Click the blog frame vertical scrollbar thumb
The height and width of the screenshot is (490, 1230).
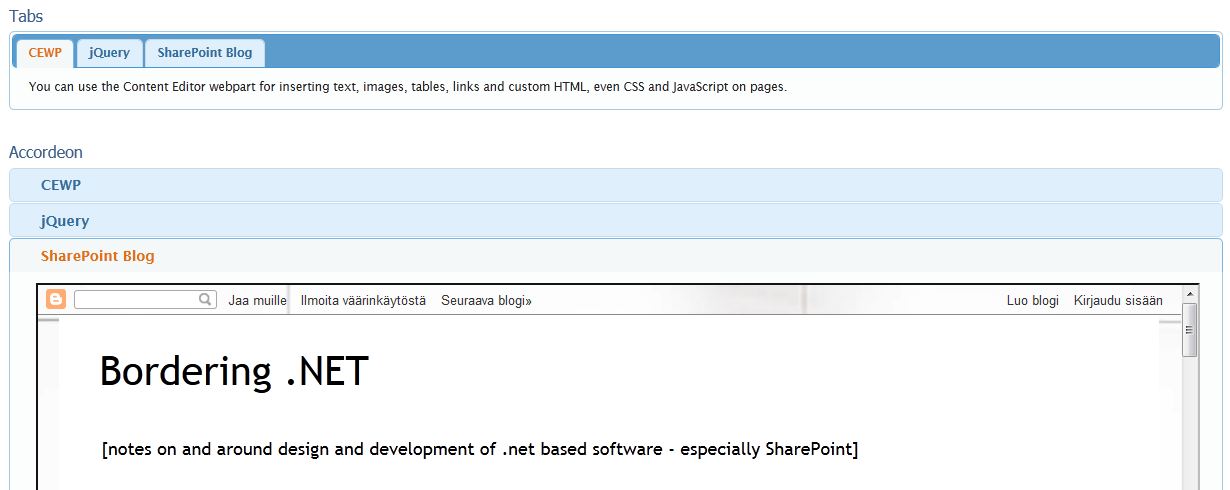click(x=1190, y=330)
